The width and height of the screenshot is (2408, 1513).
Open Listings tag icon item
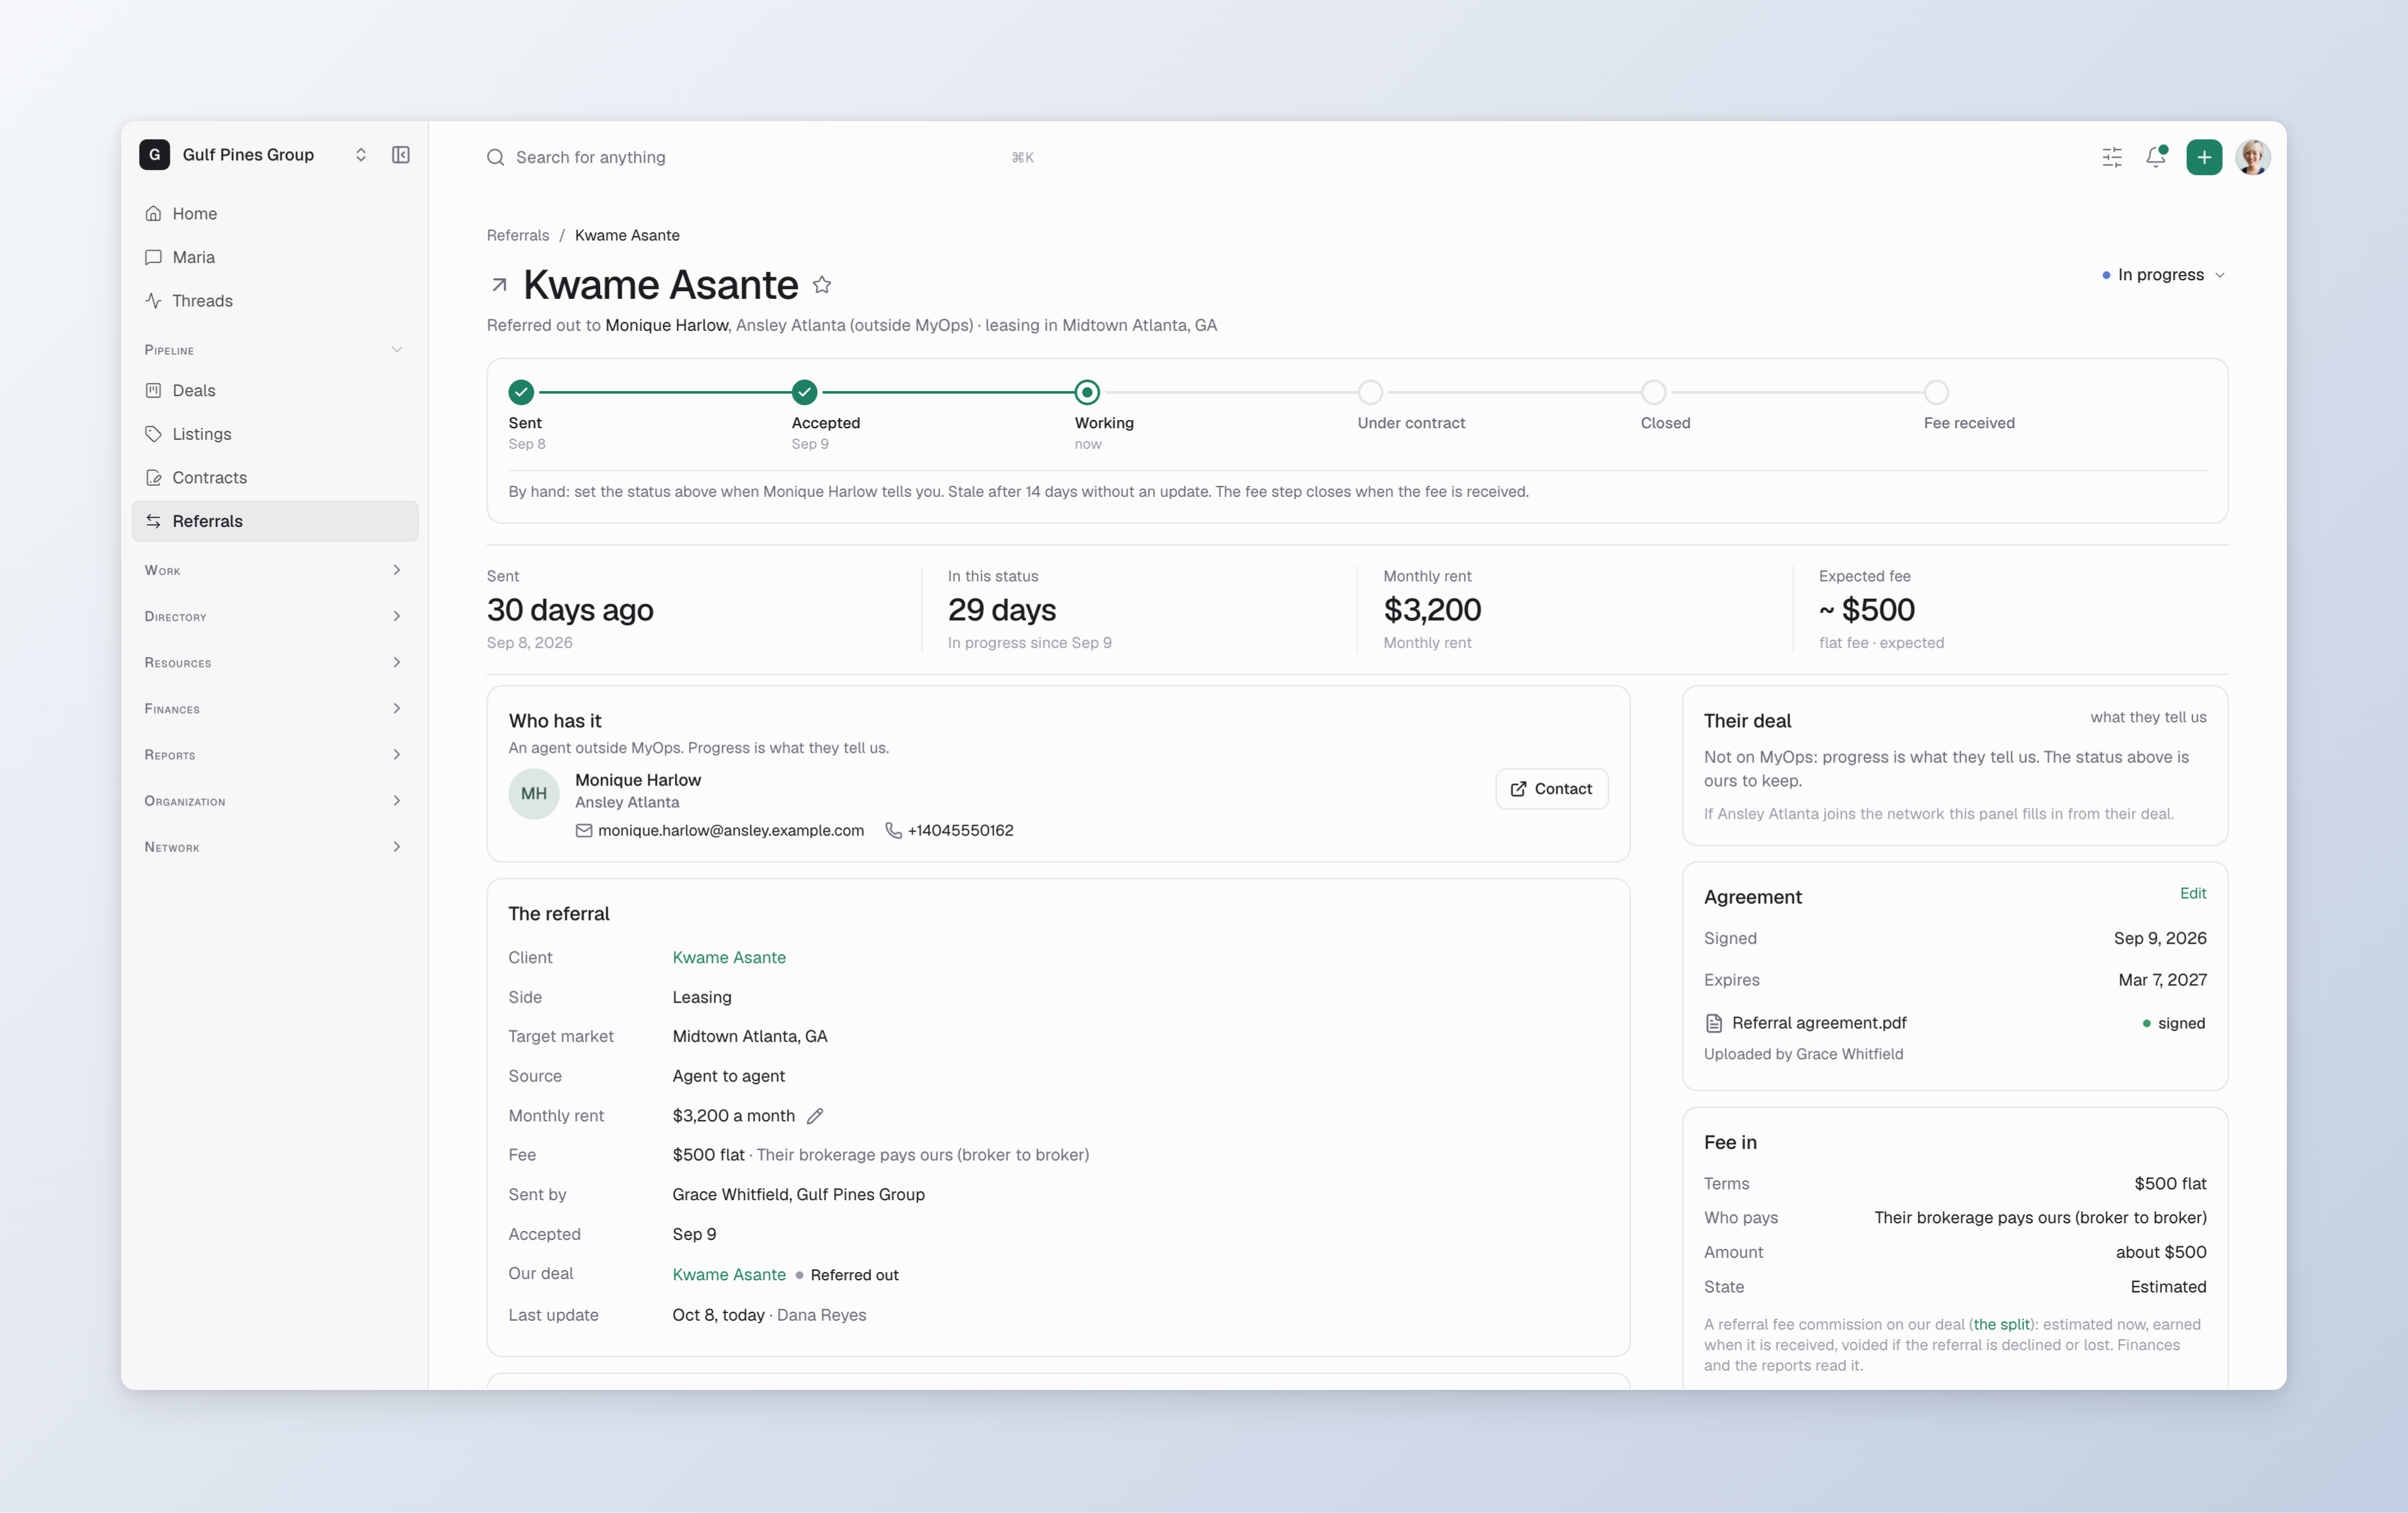(x=275, y=434)
